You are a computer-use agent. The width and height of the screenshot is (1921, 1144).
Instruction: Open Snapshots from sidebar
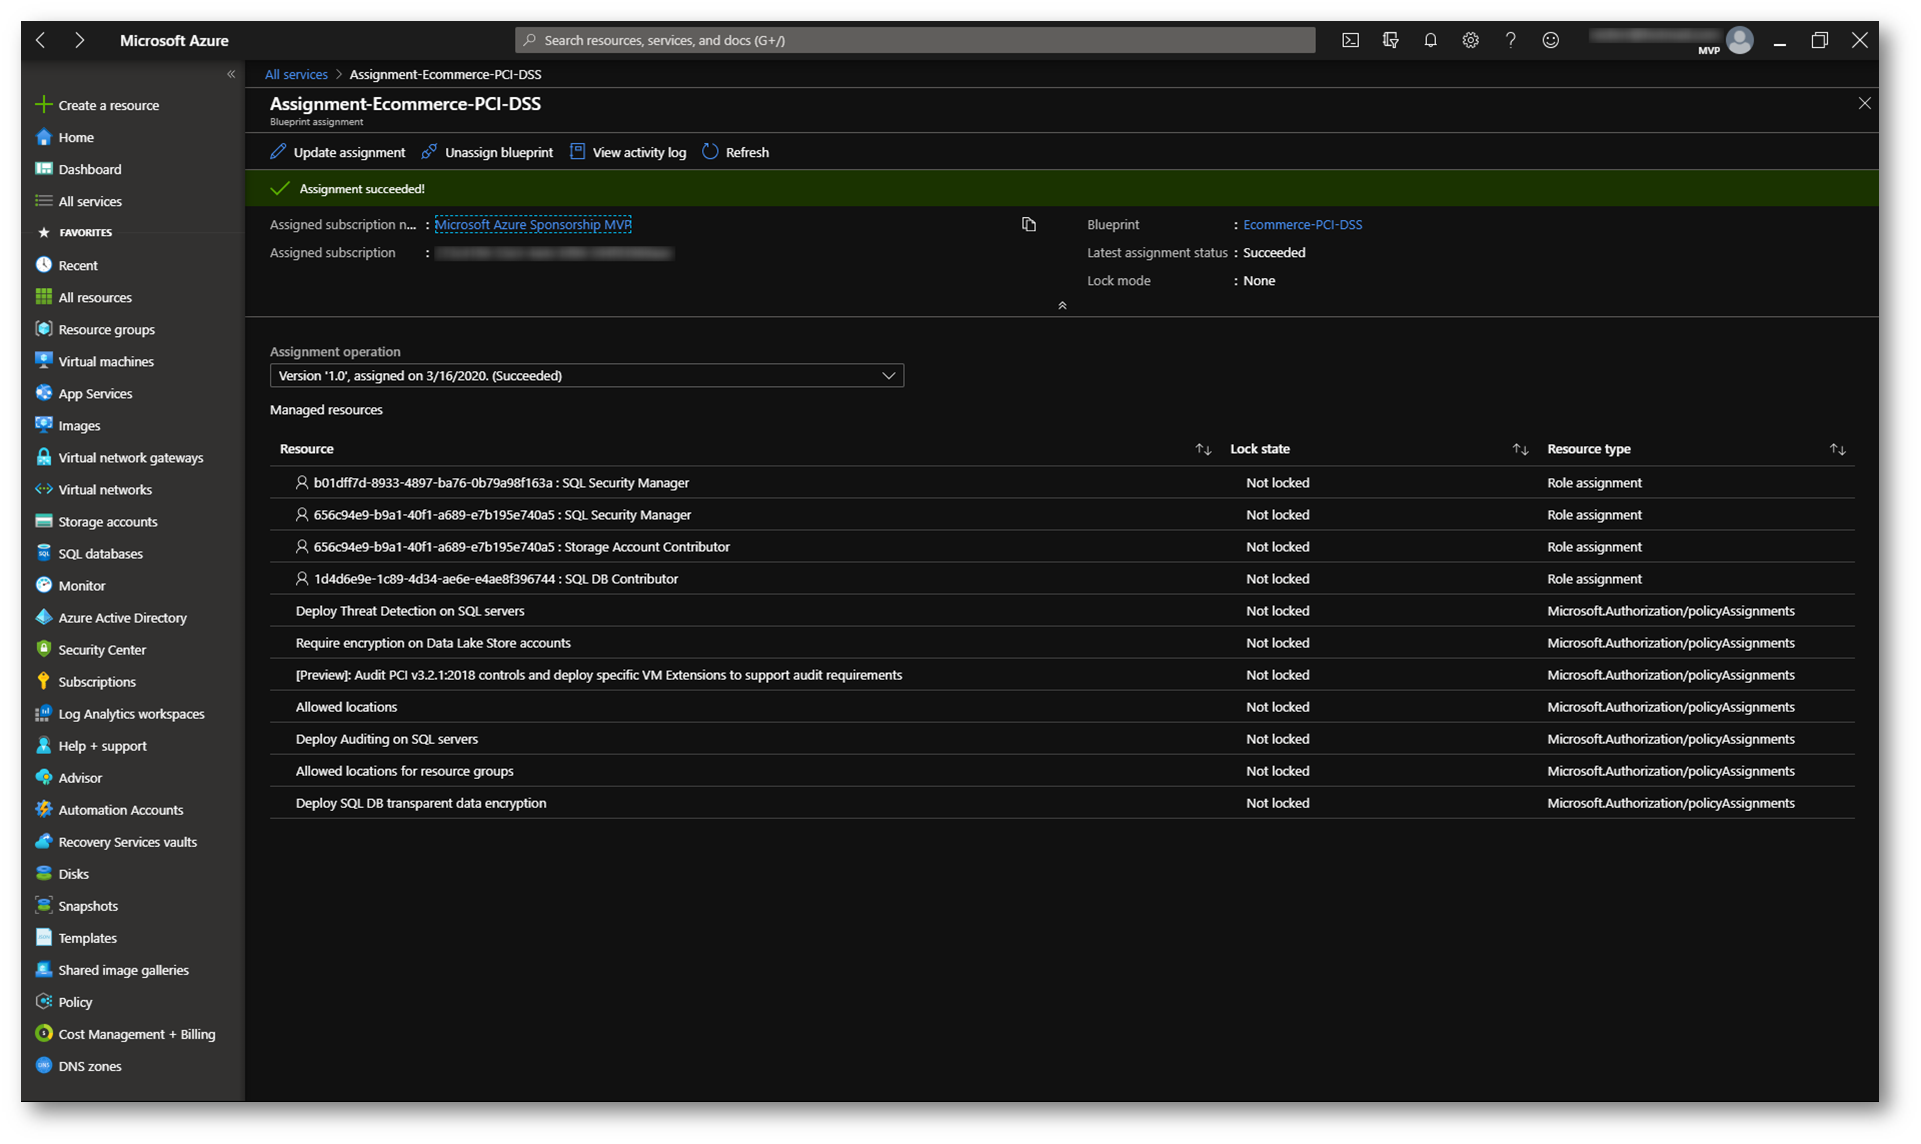pos(77,906)
